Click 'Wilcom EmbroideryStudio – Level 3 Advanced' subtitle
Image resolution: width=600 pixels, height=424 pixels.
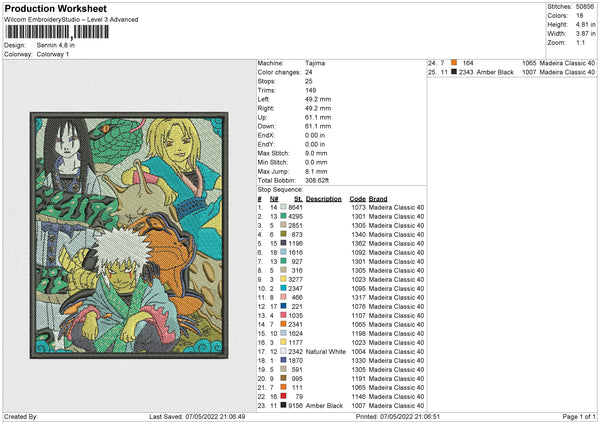71,20
